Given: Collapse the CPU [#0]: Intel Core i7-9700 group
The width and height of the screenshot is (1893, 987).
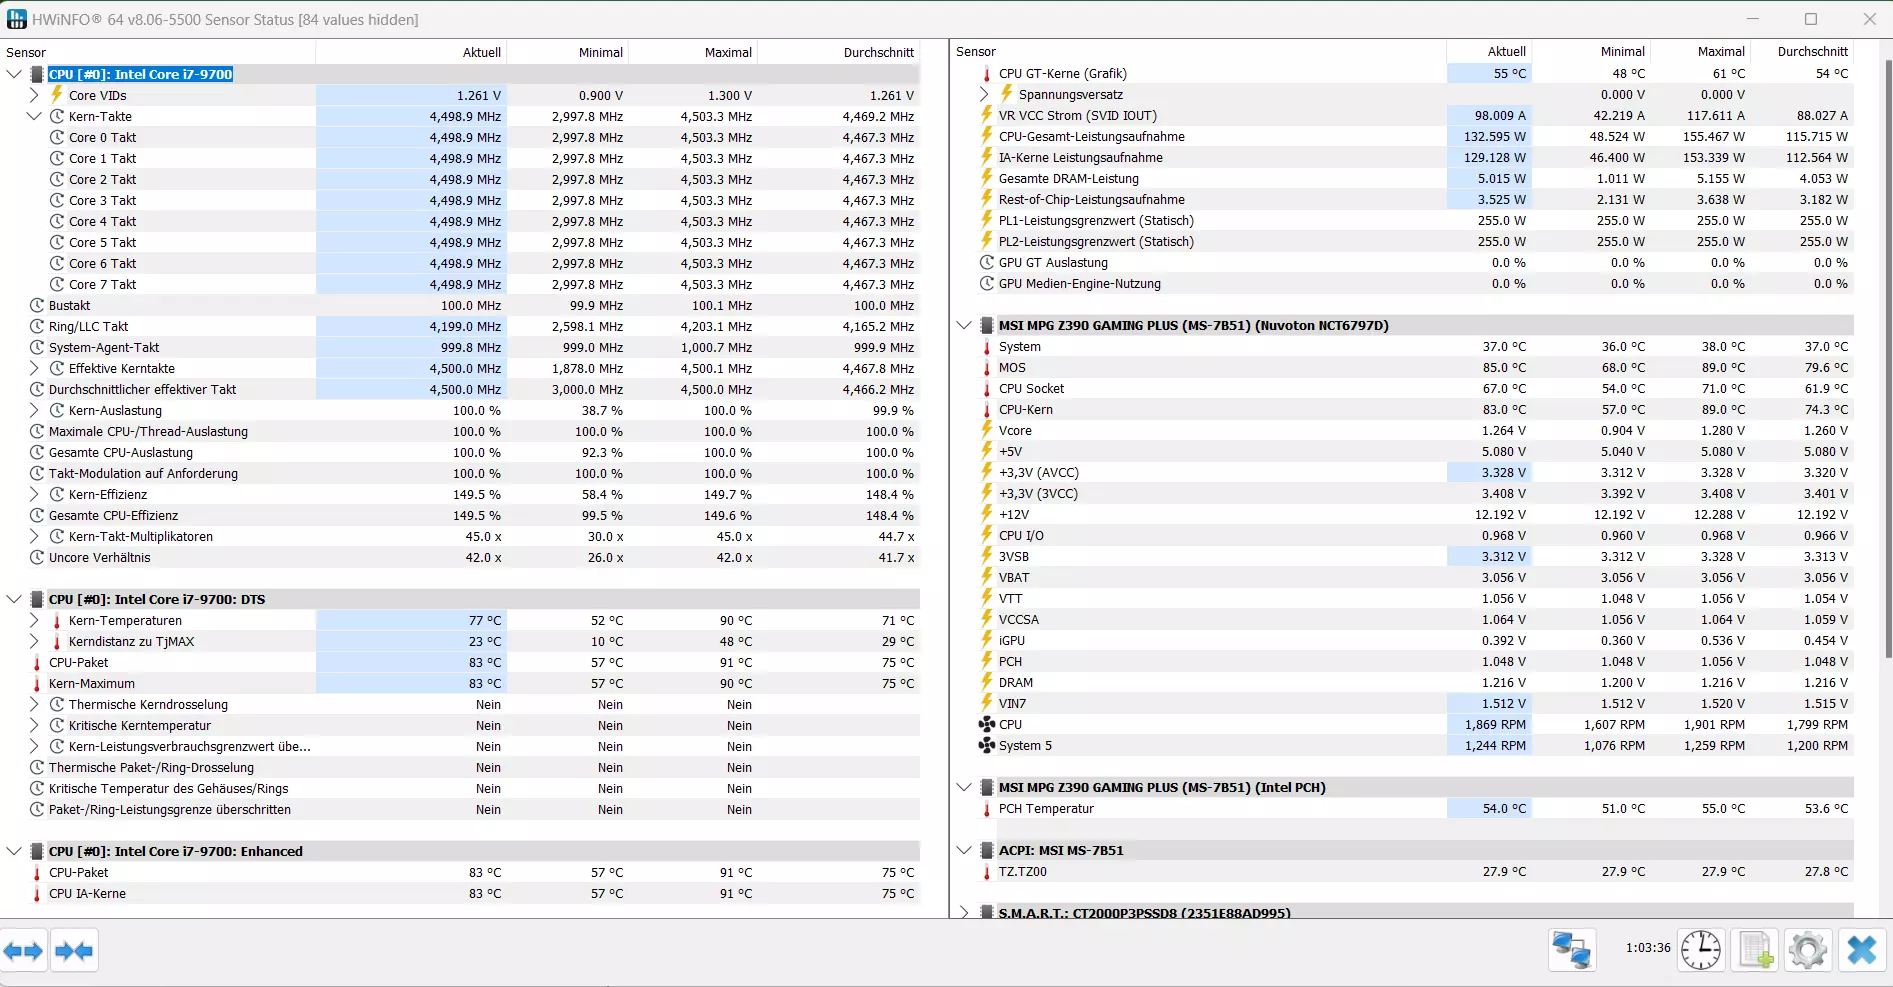Looking at the screenshot, I should pyautogui.click(x=14, y=74).
